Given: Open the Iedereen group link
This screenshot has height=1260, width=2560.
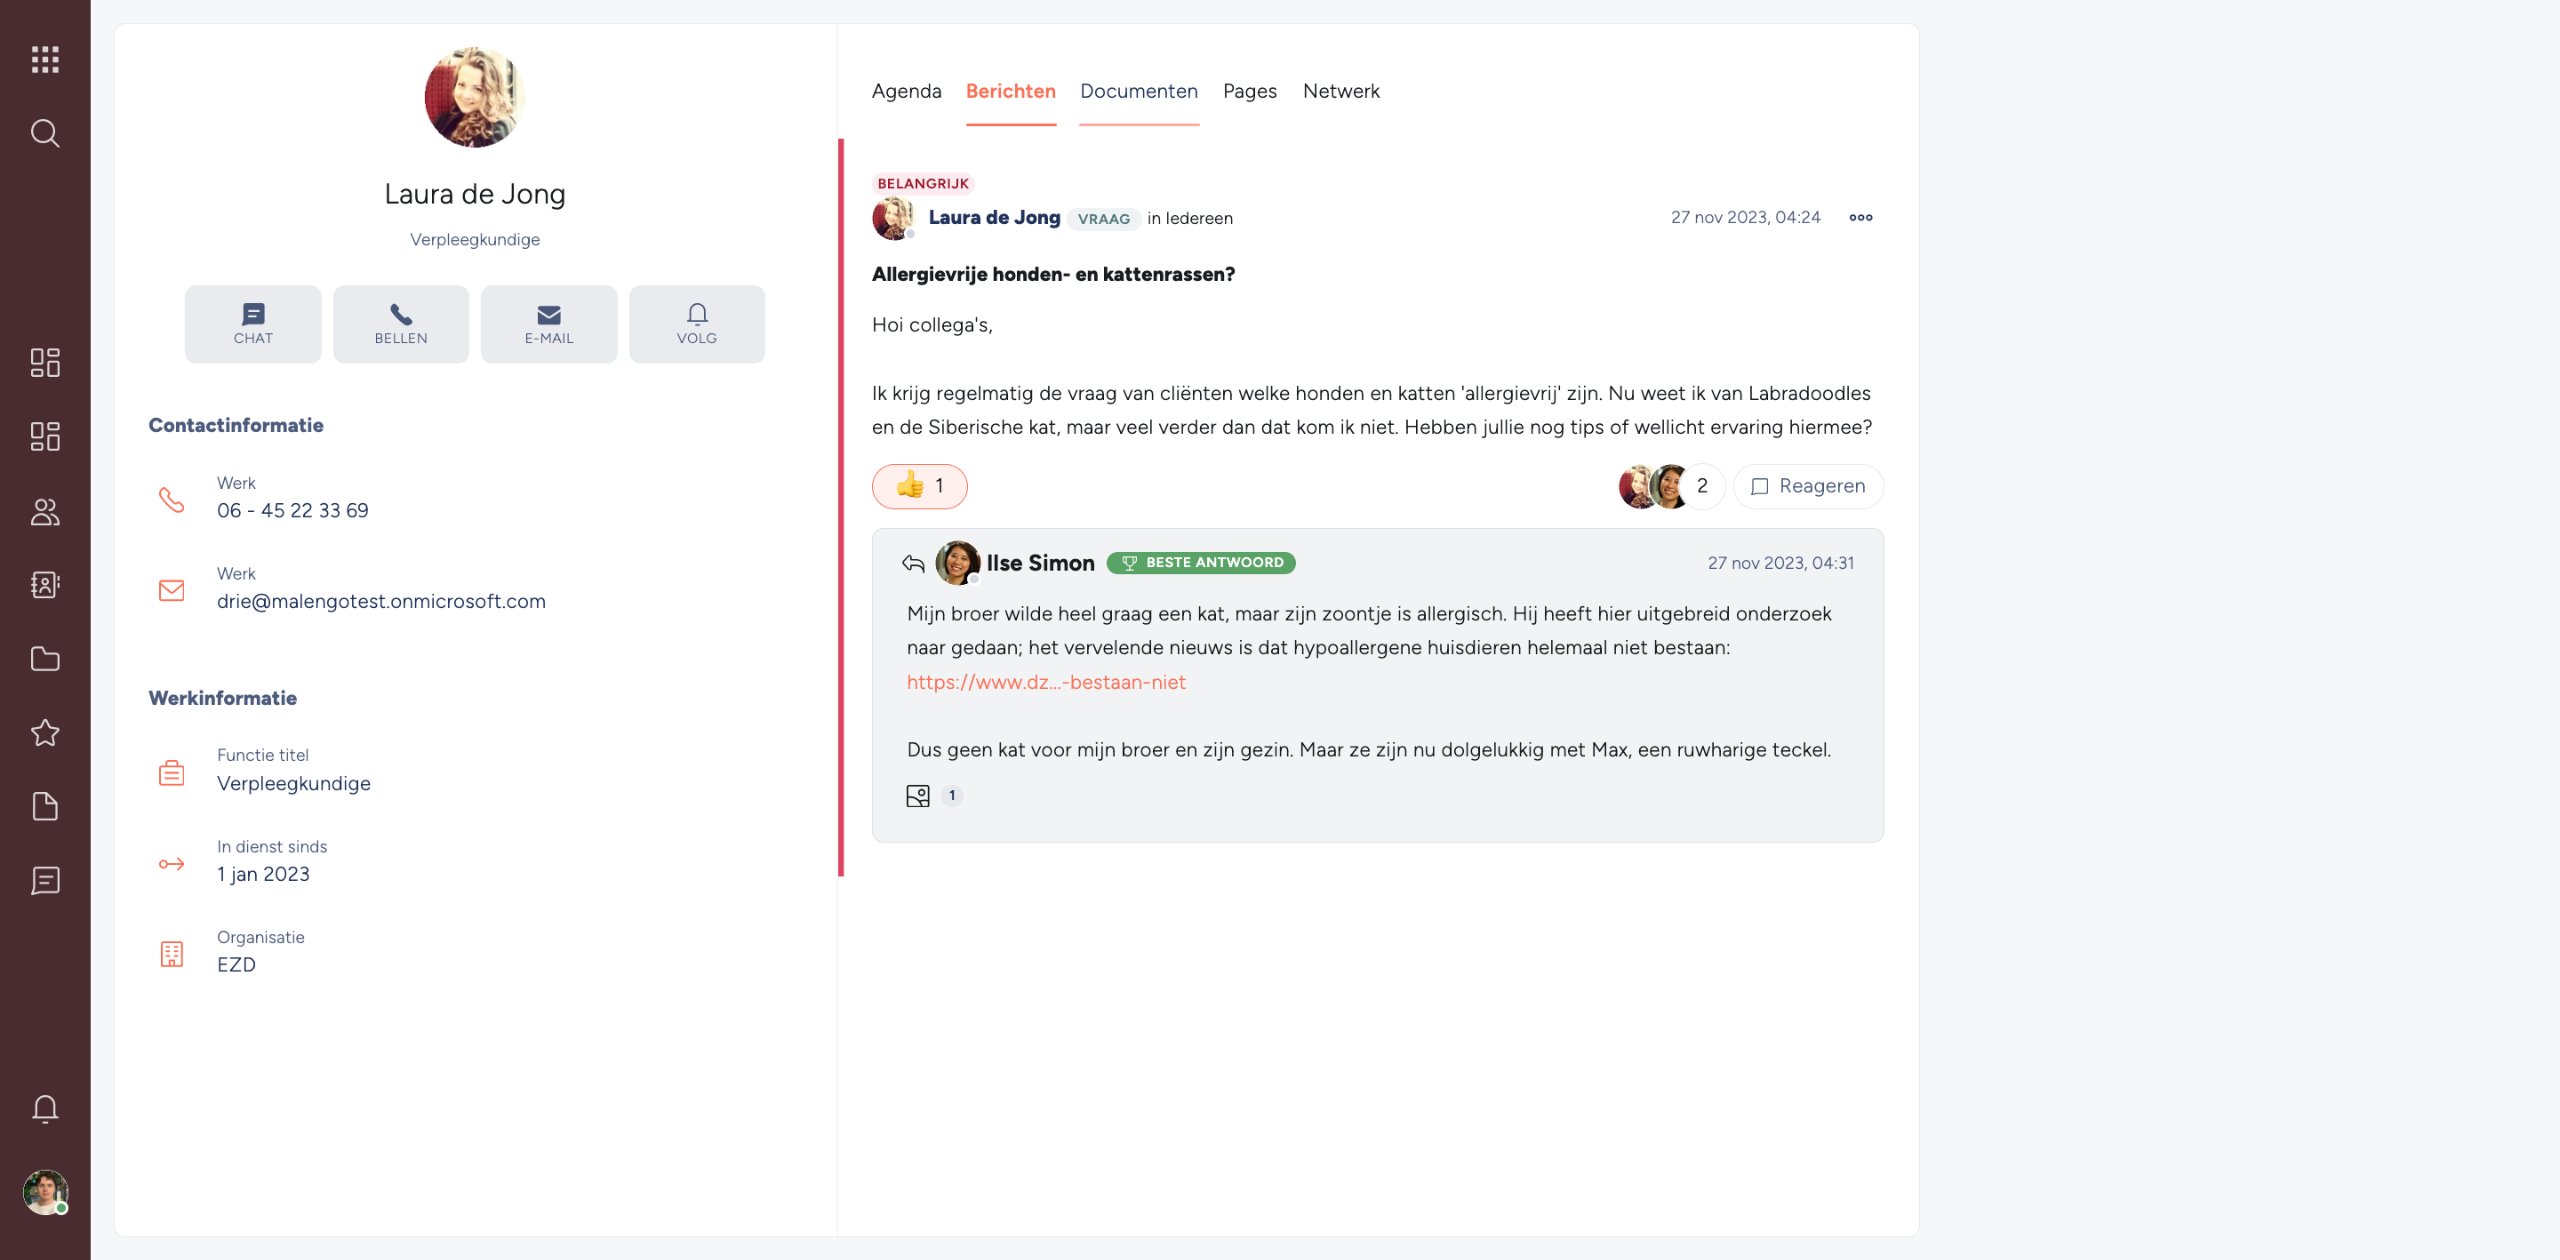Looking at the screenshot, I should 1199,218.
